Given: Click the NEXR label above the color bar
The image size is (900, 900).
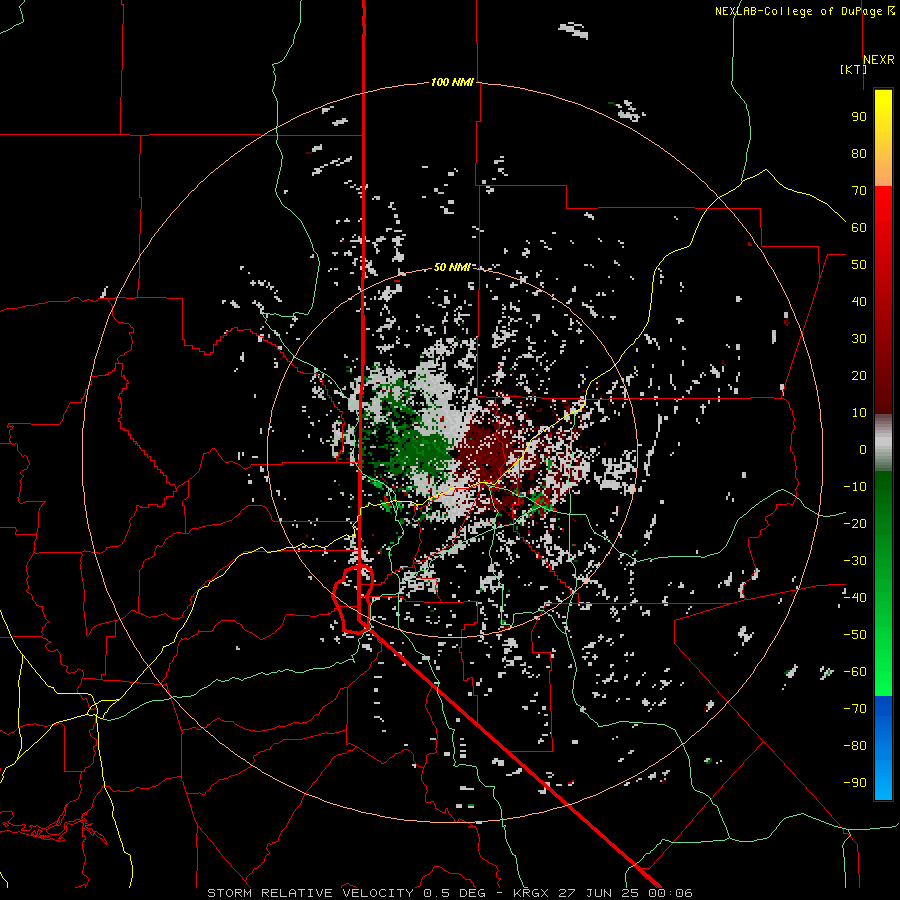Looking at the screenshot, I should 879,60.
